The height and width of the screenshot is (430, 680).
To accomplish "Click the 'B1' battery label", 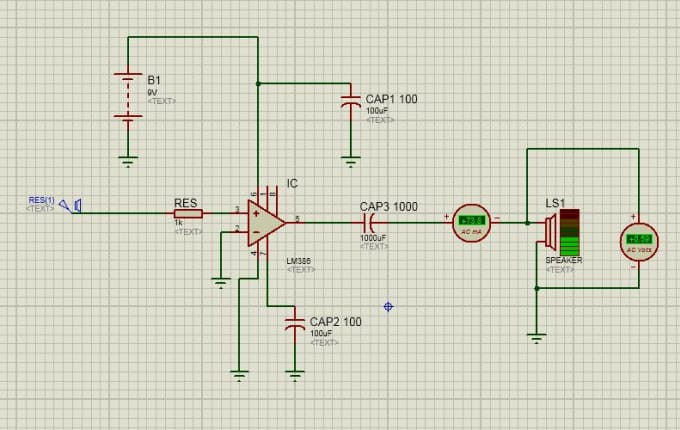I will tap(154, 80).
